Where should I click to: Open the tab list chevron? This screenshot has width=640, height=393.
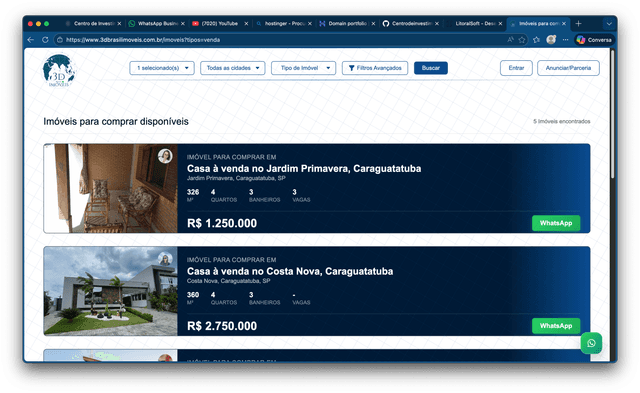(609, 24)
